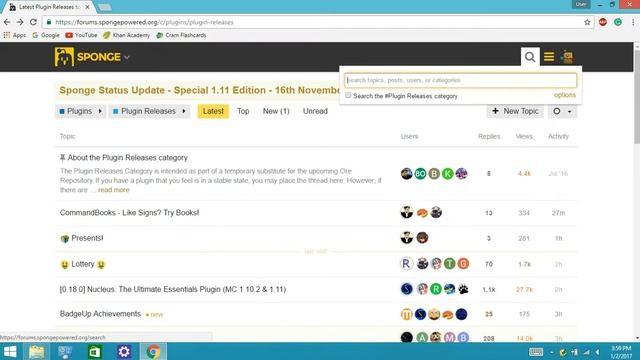
Task: Click the Users column header
Action: pyautogui.click(x=409, y=136)
